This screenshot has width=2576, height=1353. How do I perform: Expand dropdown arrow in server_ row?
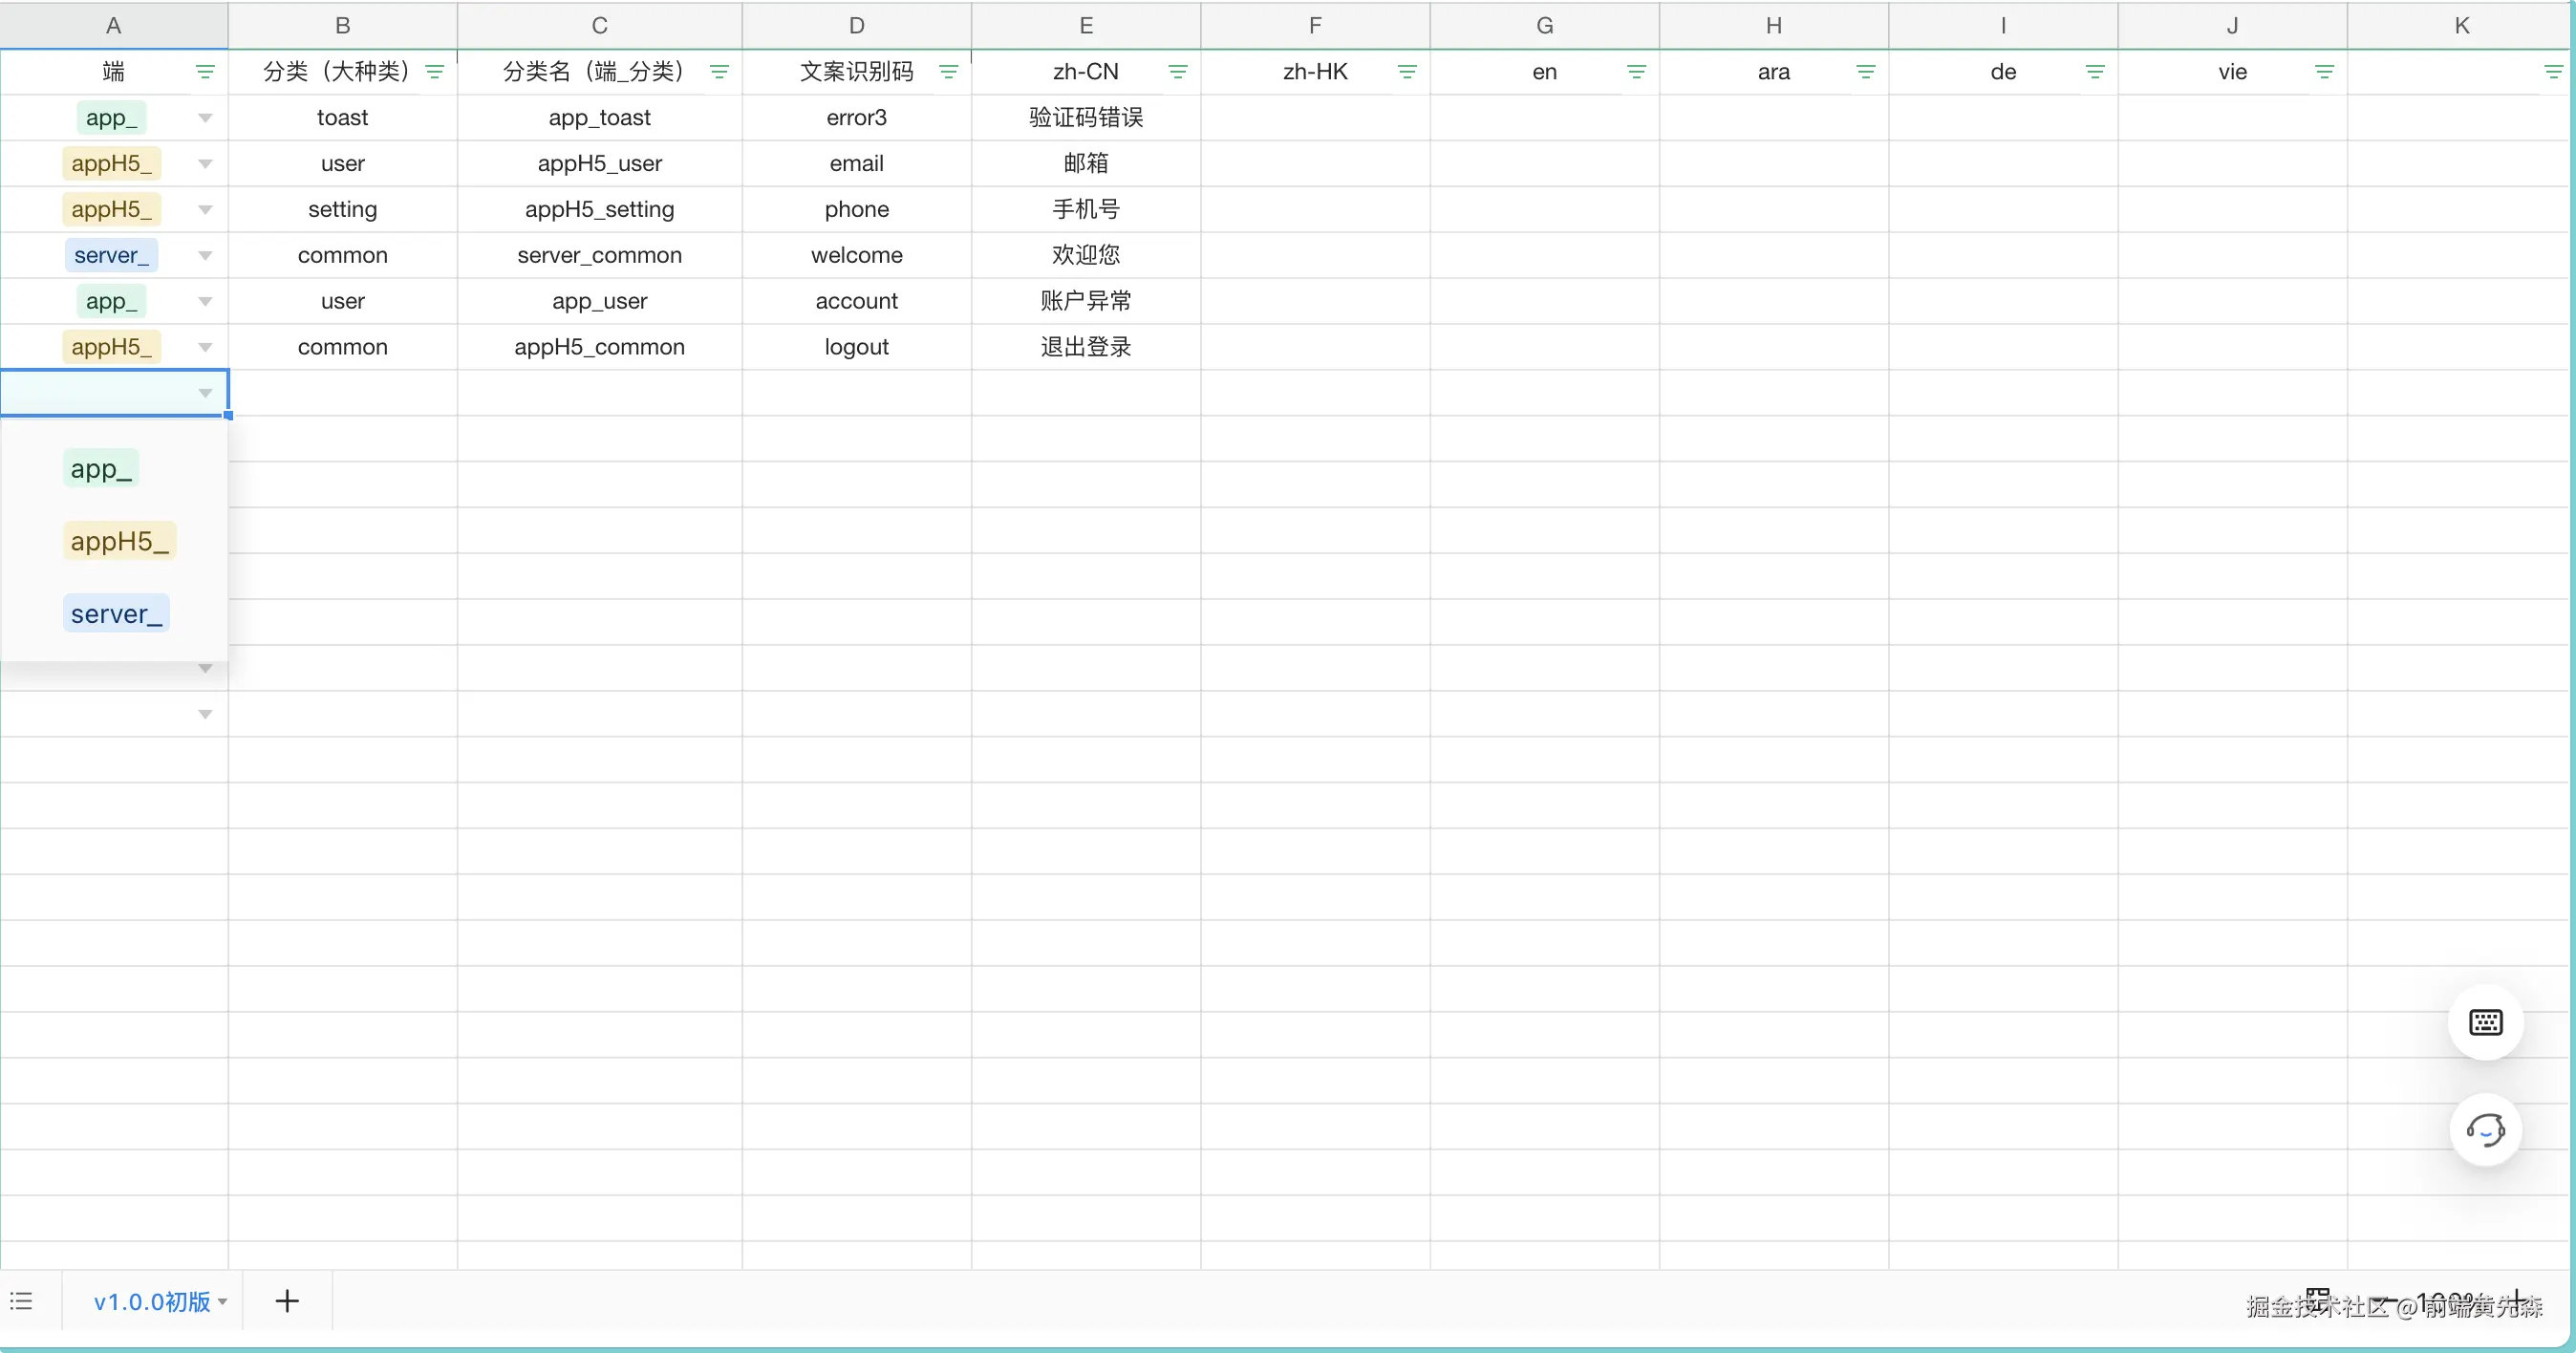(x=205, y=256)
